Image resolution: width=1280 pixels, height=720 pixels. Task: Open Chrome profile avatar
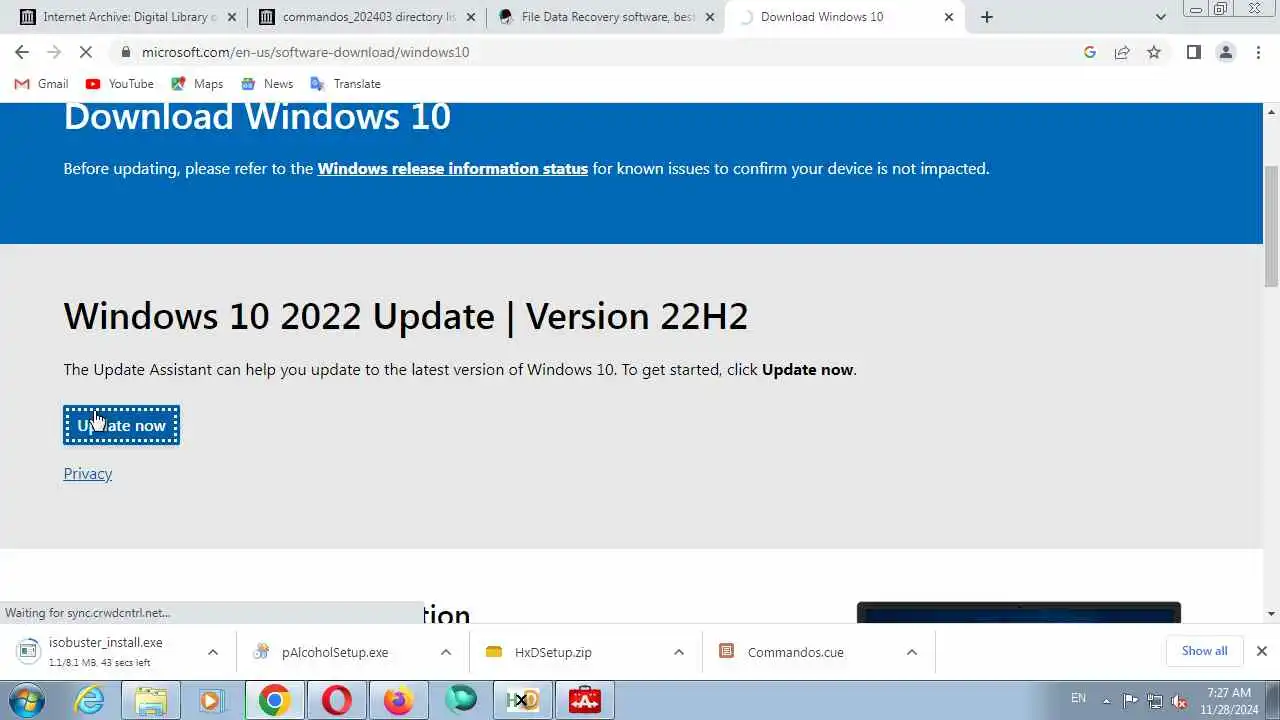pyautogui.click(x=1226, y=52)
